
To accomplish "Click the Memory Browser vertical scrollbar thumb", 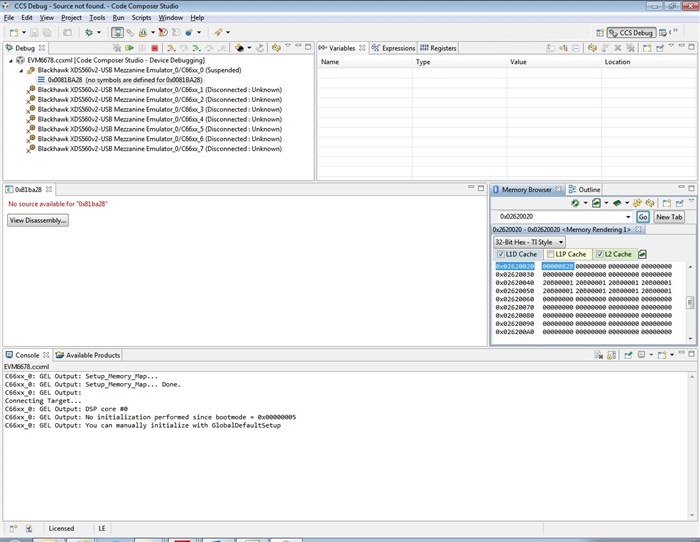I will point(690,303).
